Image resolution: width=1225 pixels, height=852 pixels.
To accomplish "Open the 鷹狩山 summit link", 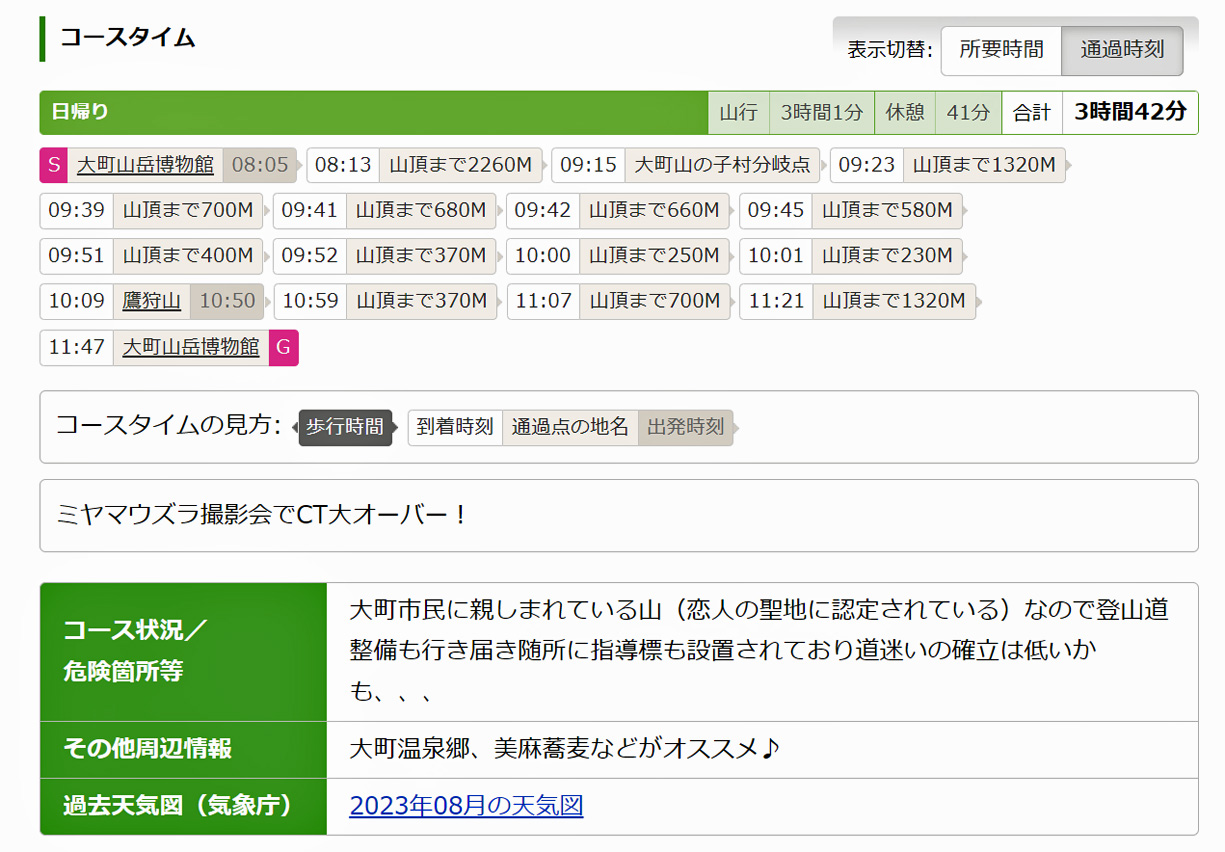I will (151, 301).
